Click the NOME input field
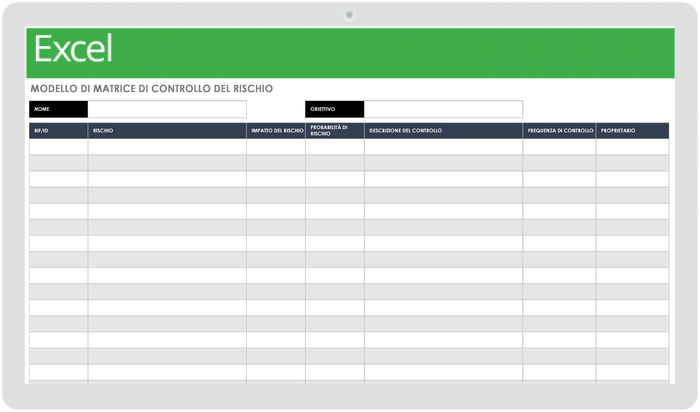 (x=167, y=109)
